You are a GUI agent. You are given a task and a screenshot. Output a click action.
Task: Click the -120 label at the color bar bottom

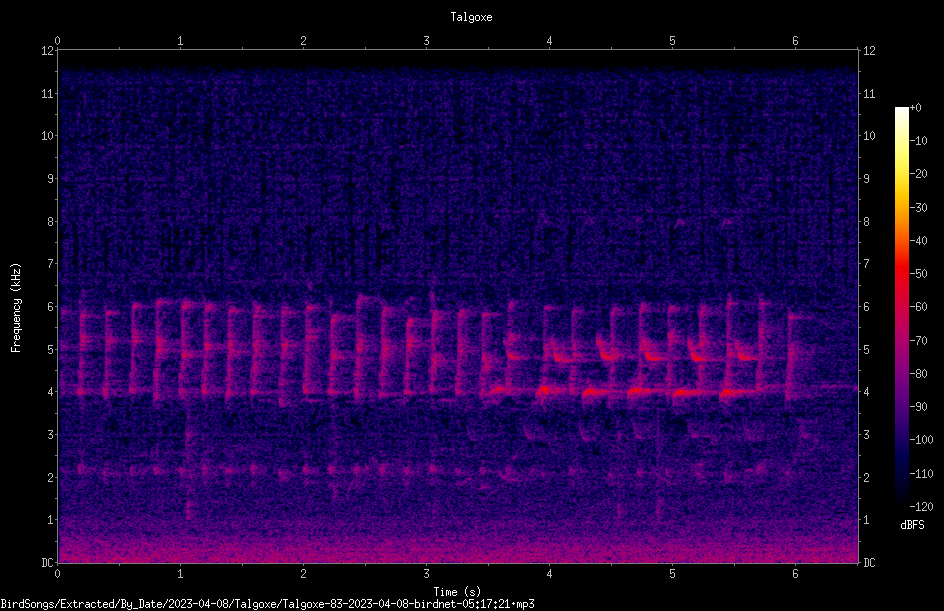click(x=921, y=506)
